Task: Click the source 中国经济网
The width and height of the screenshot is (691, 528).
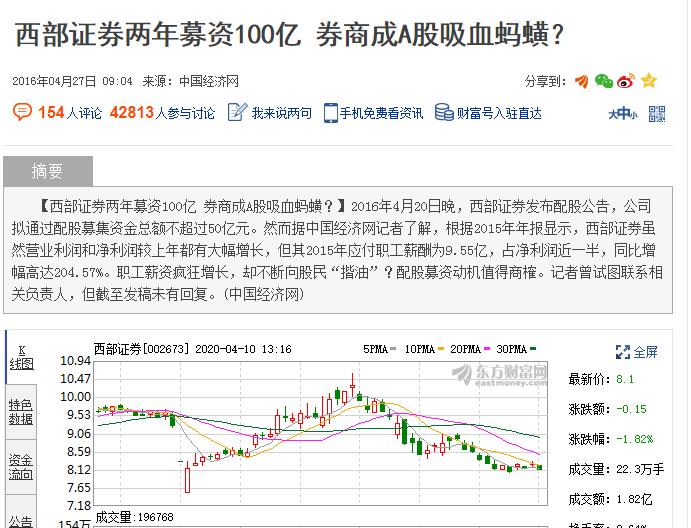Action: 209,82
